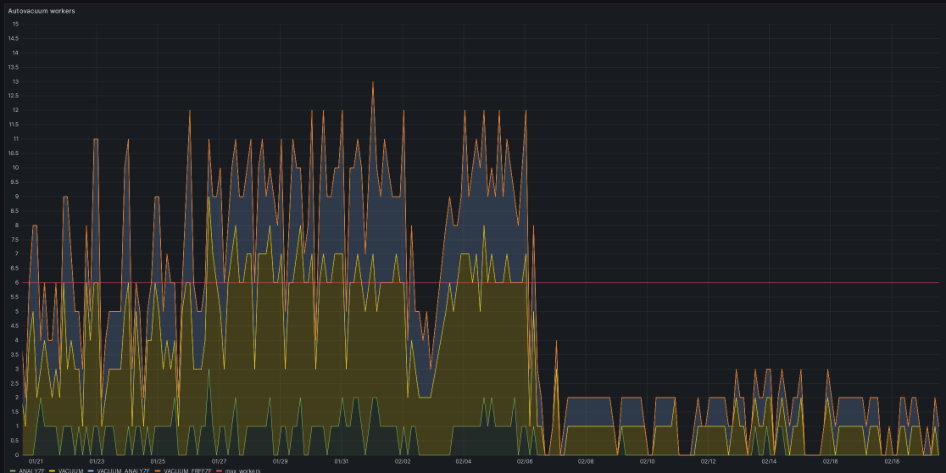This screenshot has width=946, height=473.
Task: Click the 13 y-axis value label
Action: [x=16, y=81]
